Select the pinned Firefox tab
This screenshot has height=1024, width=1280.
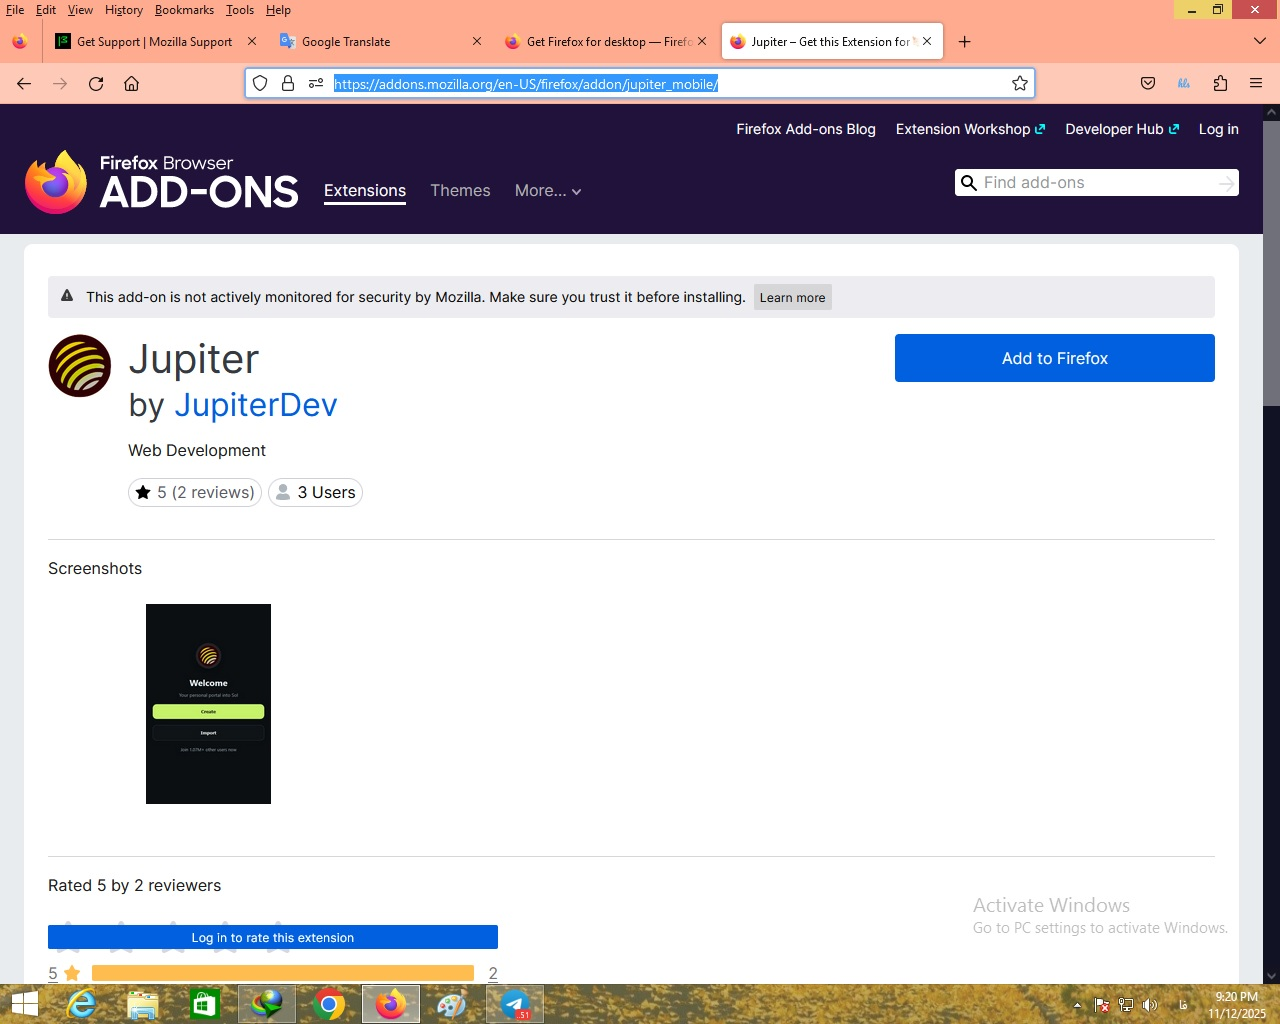[20, 42]
